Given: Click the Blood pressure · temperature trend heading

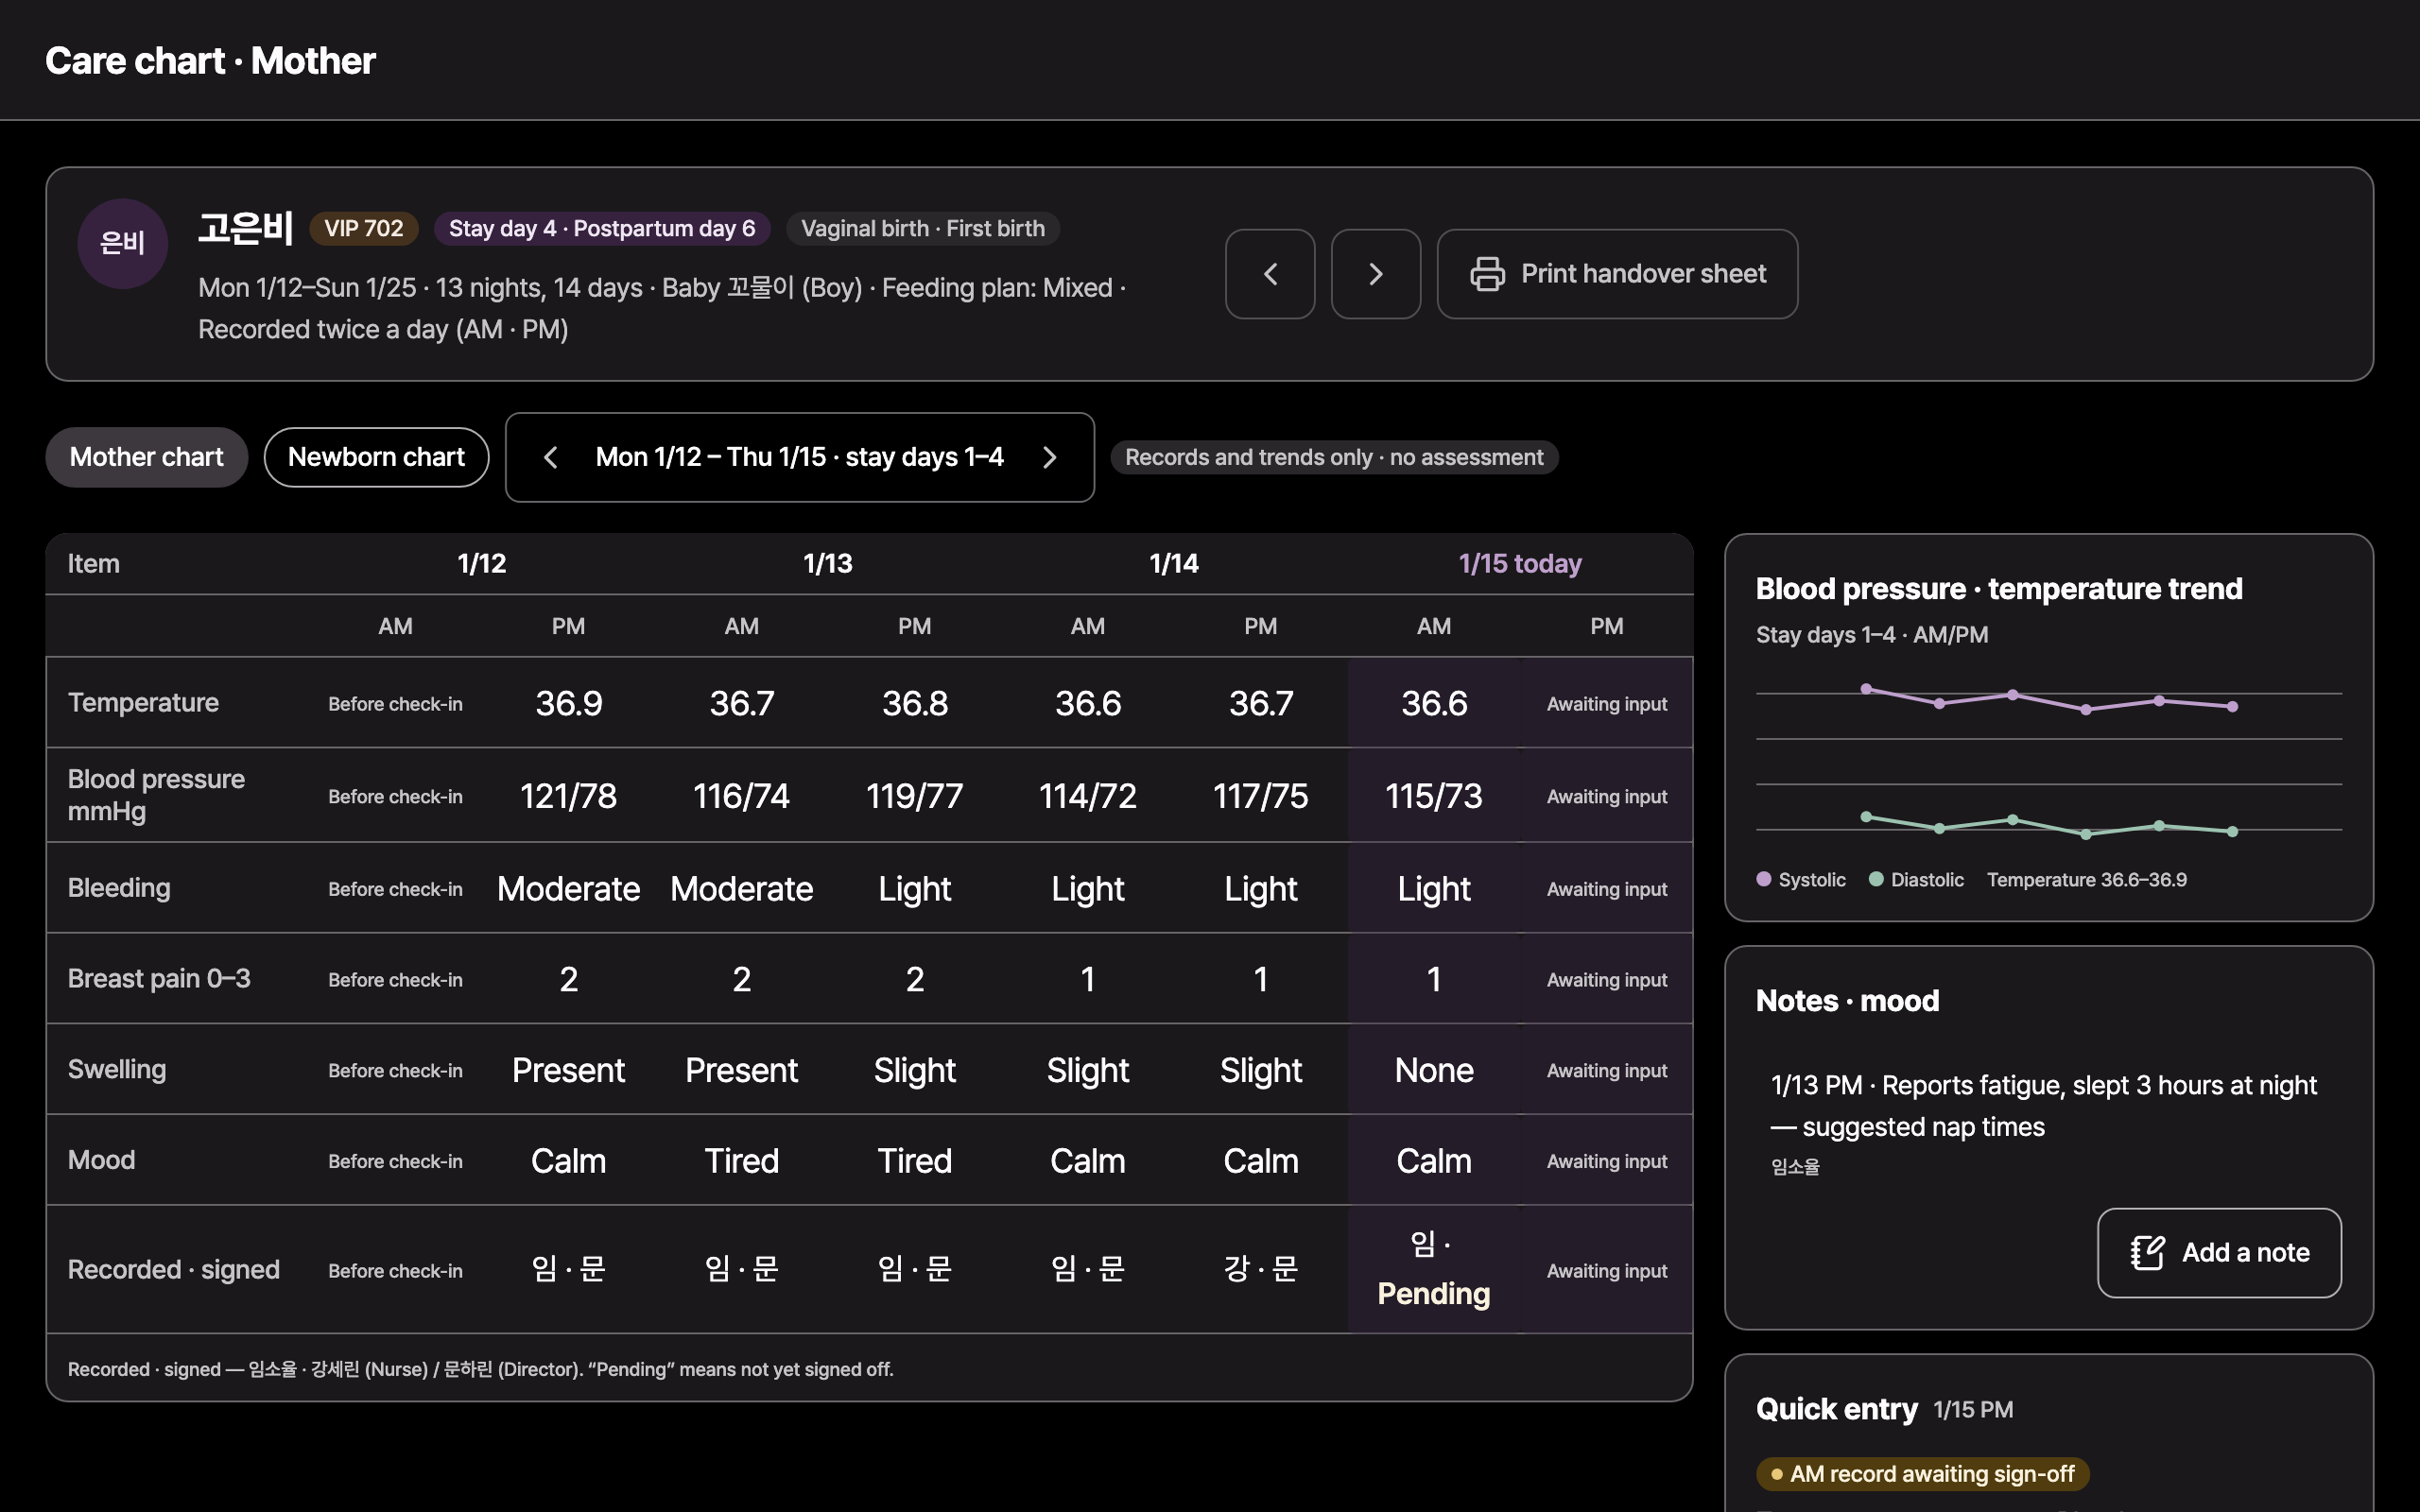Looking at the screenshot, I should coord(1998,588).
